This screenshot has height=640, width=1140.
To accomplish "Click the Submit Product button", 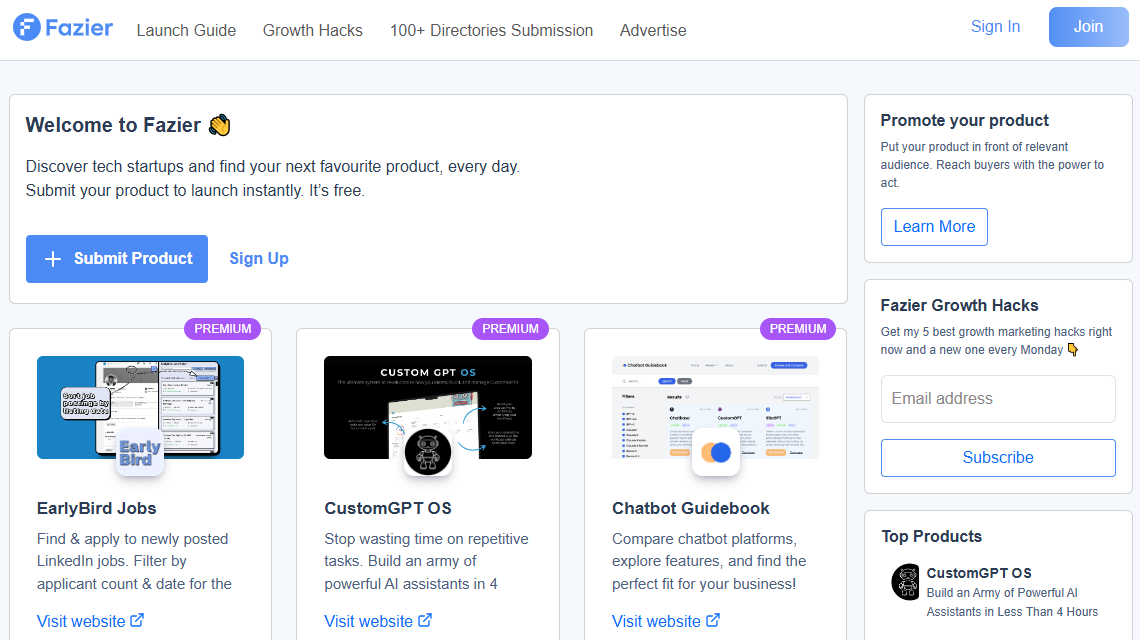I will (117, 259).
